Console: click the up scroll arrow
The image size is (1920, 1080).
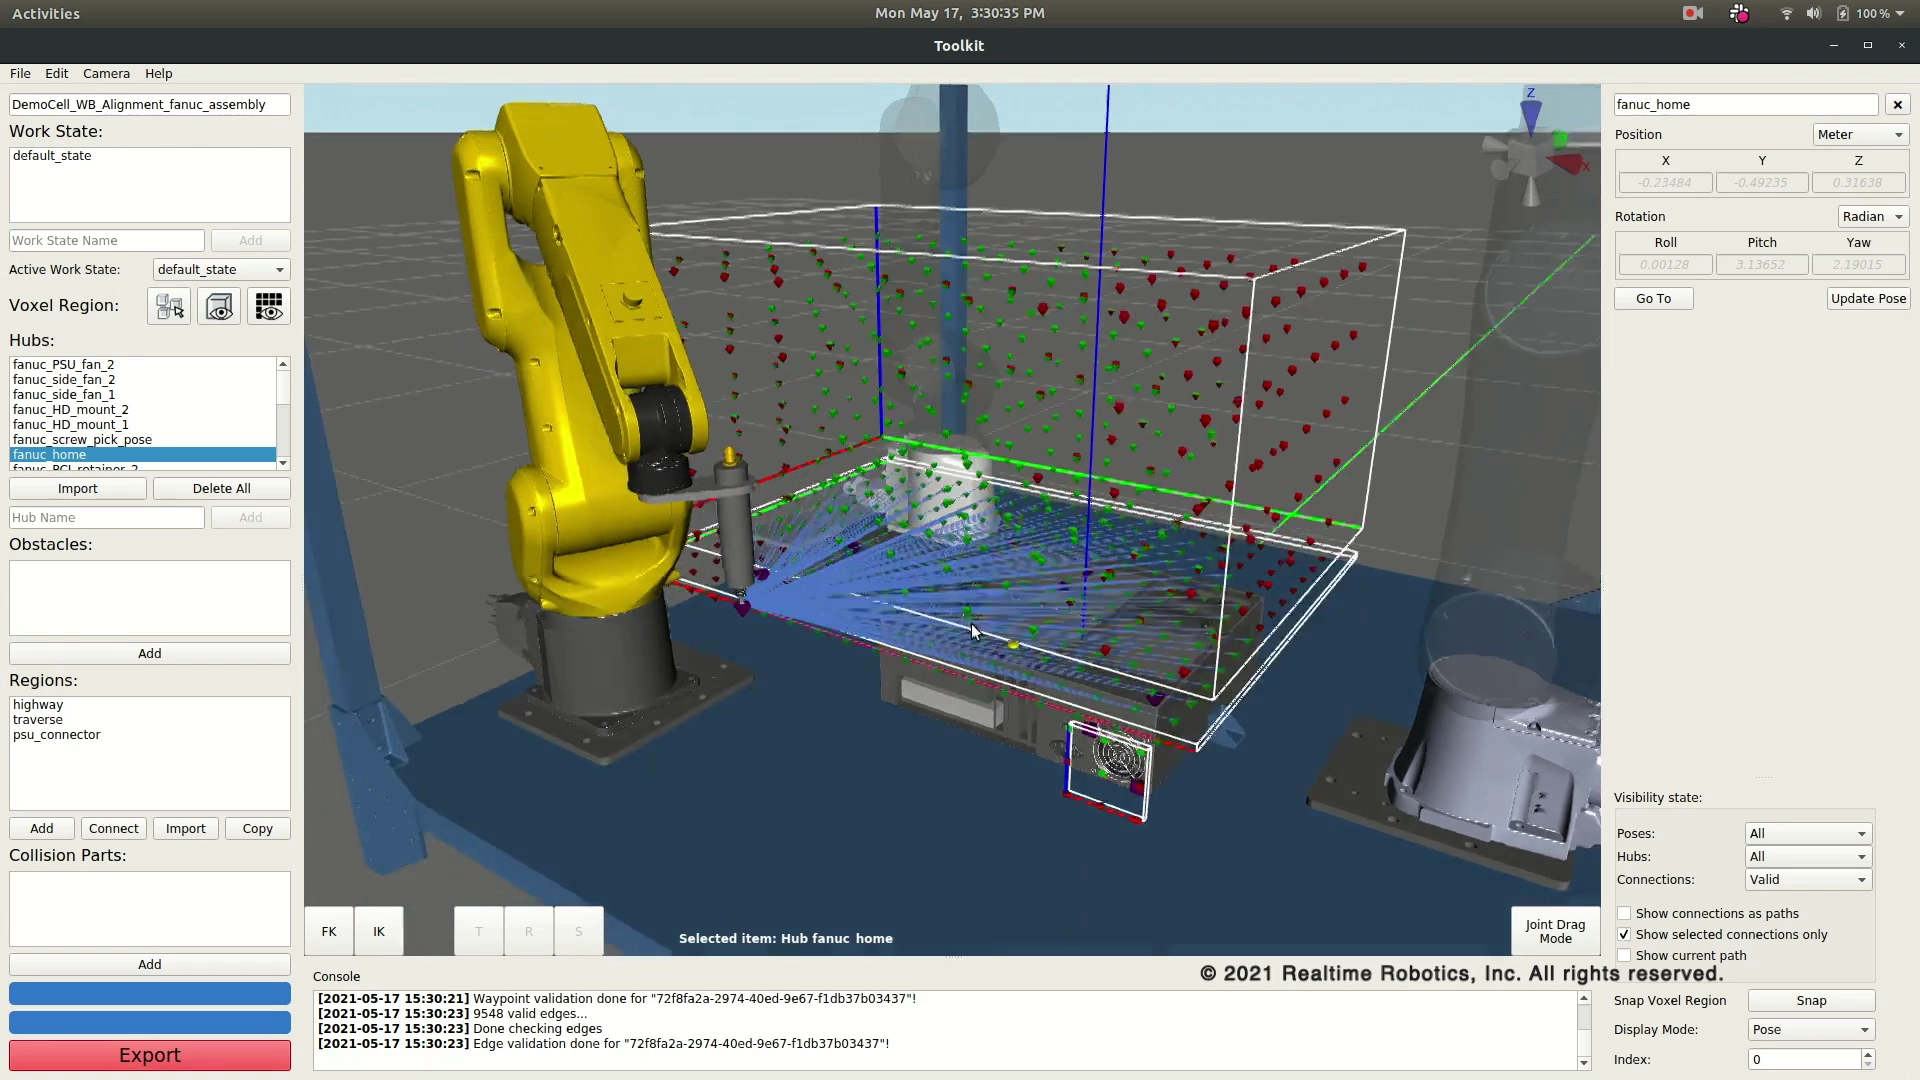(1584, 998)
